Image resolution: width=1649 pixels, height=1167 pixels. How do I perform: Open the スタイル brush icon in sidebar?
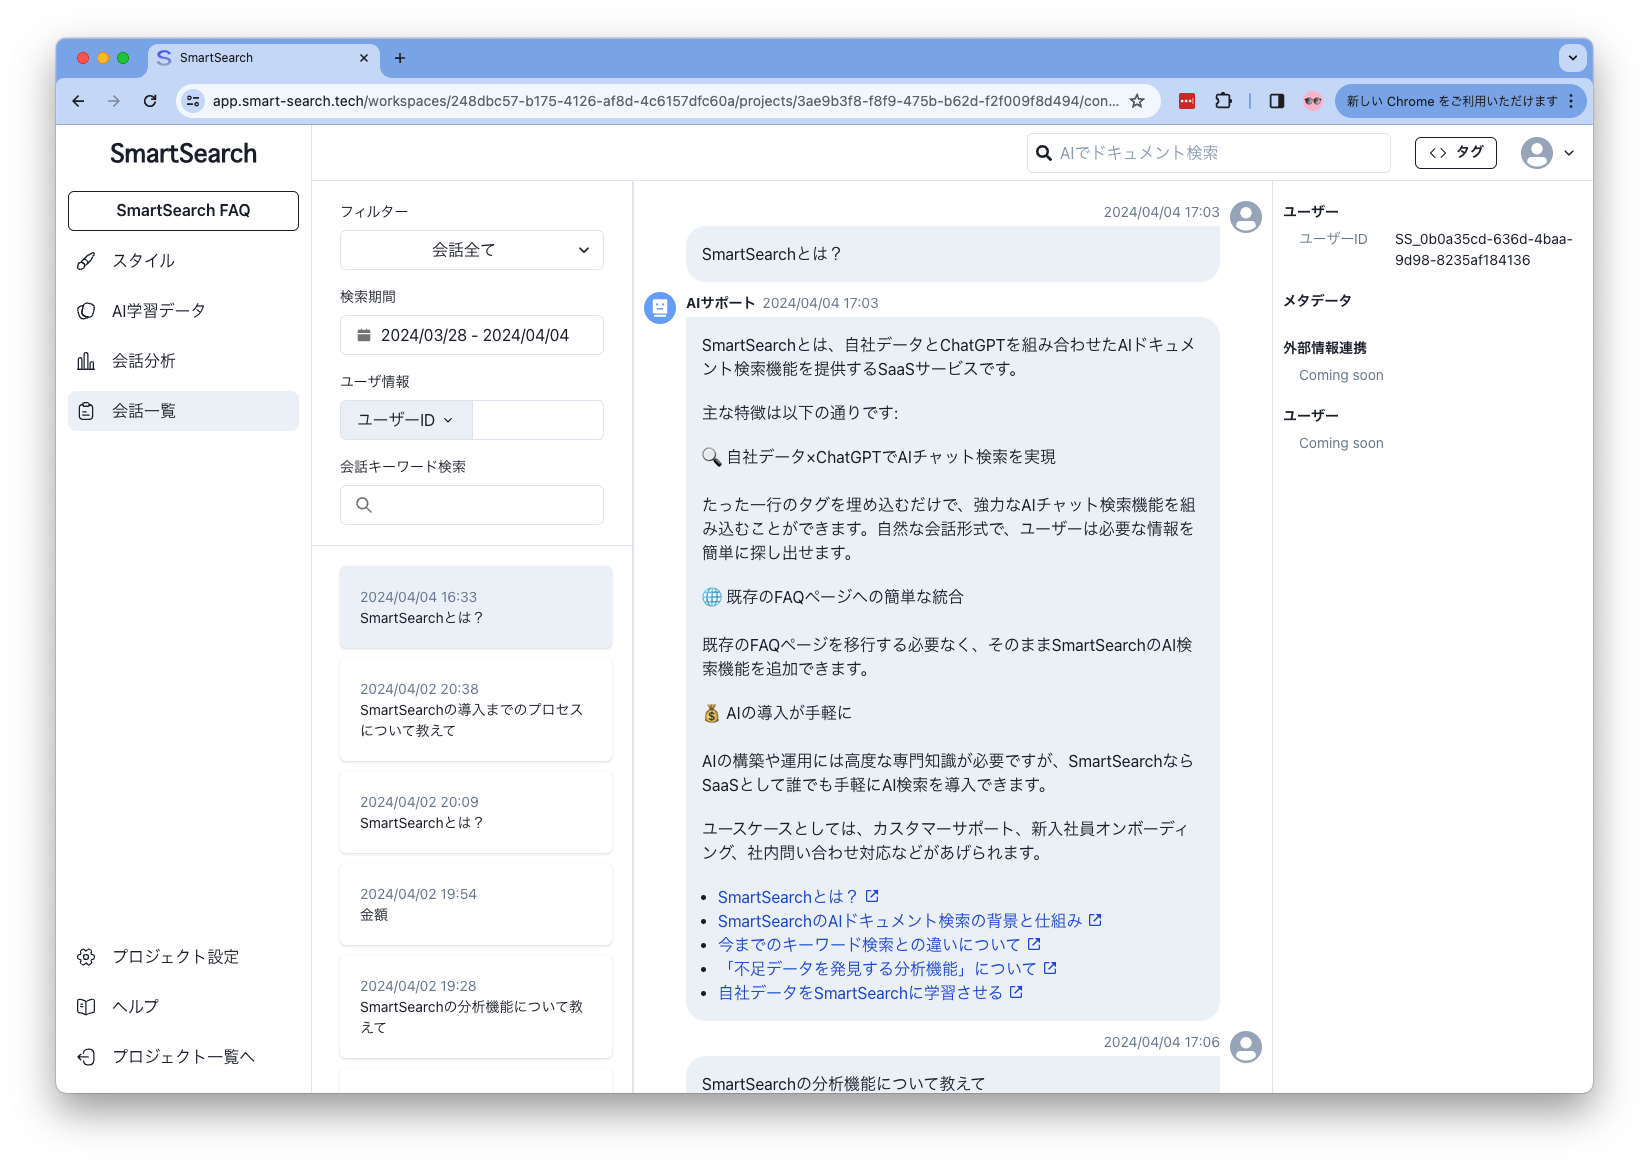pyautogui.click(x=87, y=261)
